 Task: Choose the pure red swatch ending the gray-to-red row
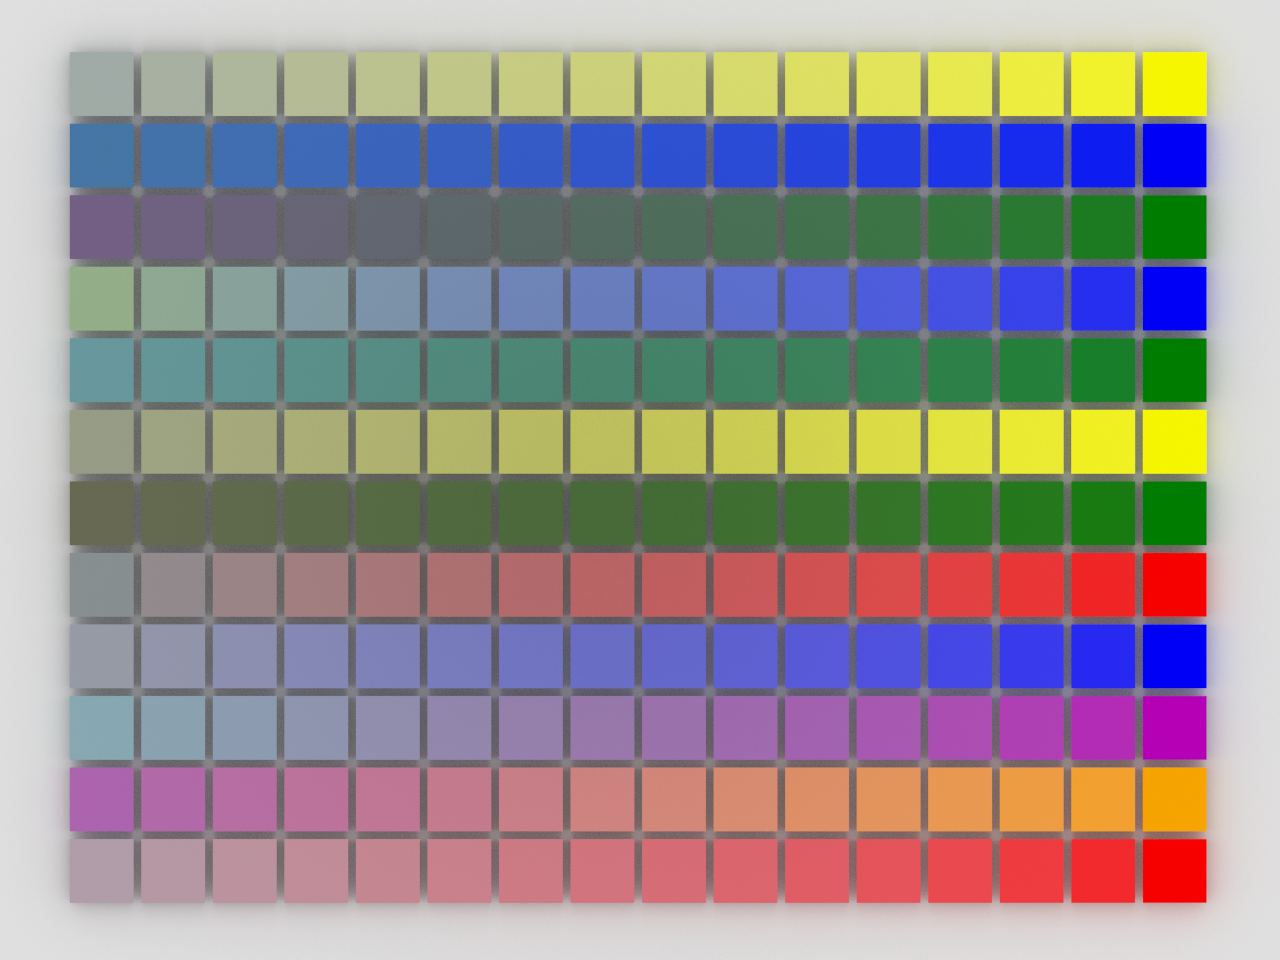pos(1174,584)
